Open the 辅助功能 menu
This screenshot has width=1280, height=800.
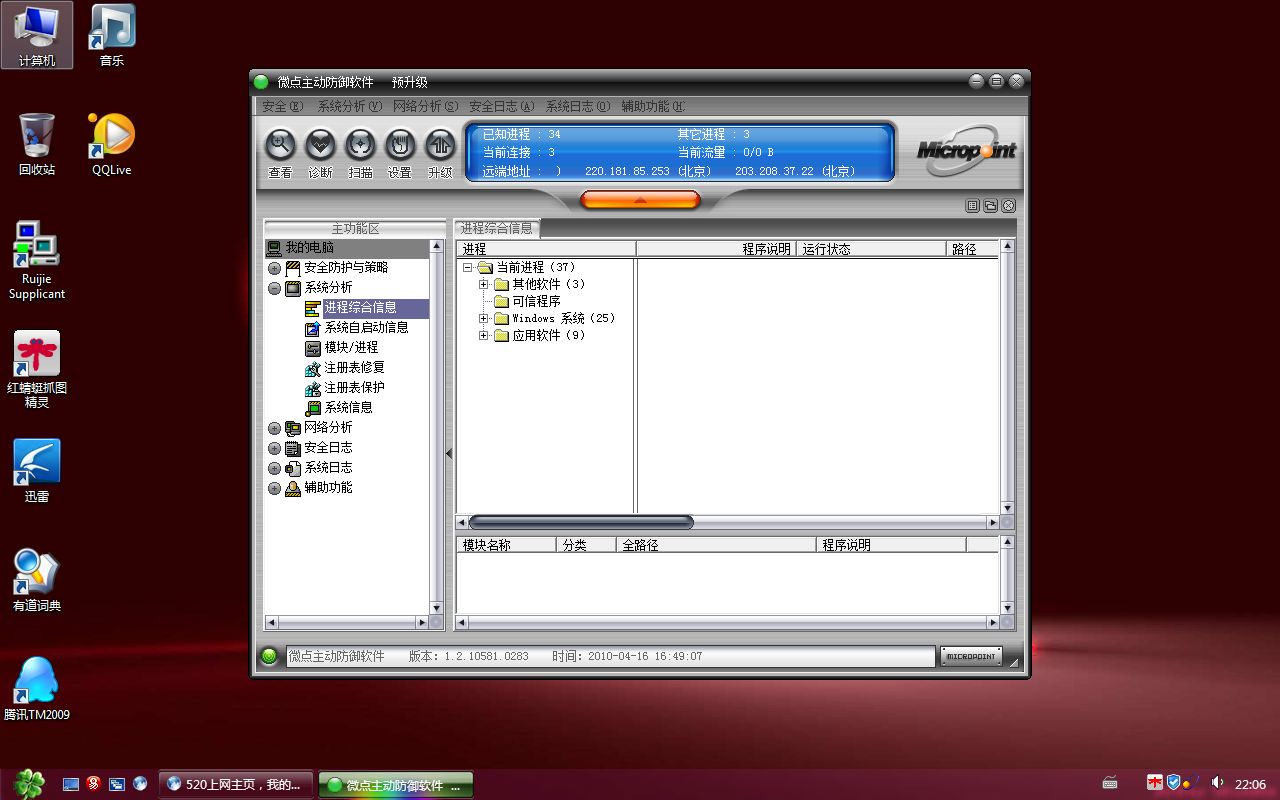coord(653,106)
